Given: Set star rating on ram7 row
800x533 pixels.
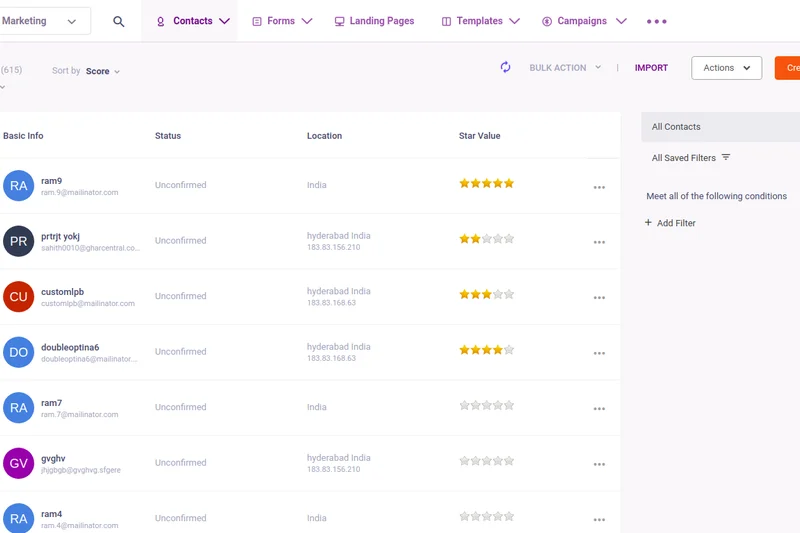Looking at the screenshot, I should tap(486, 406).
